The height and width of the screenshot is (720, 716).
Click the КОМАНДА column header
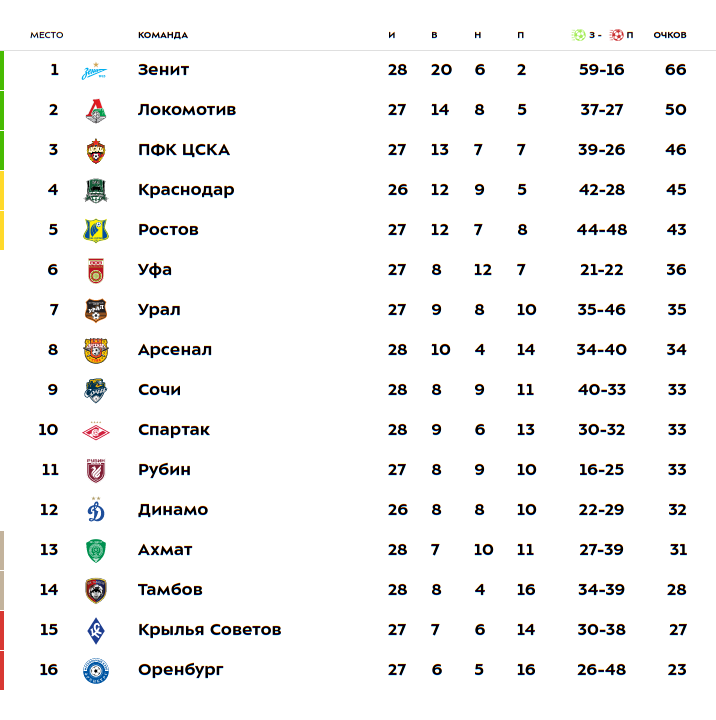(163, 35)
